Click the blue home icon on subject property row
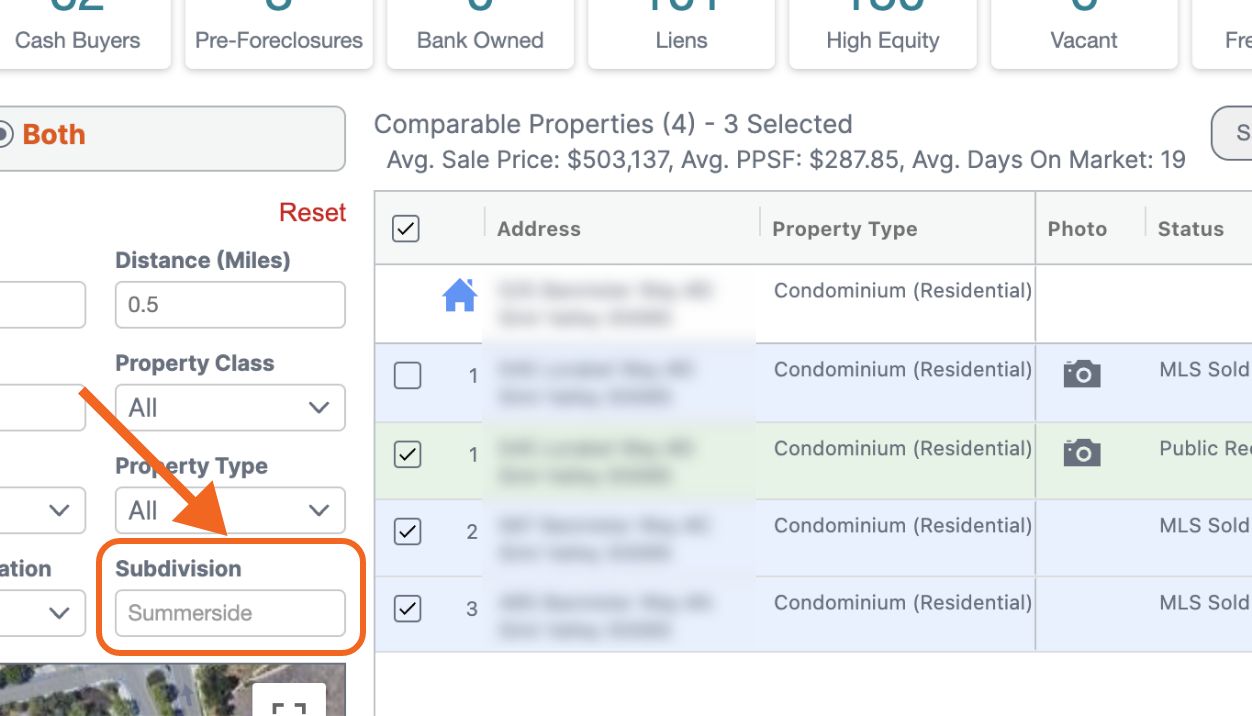 [458, 292]
